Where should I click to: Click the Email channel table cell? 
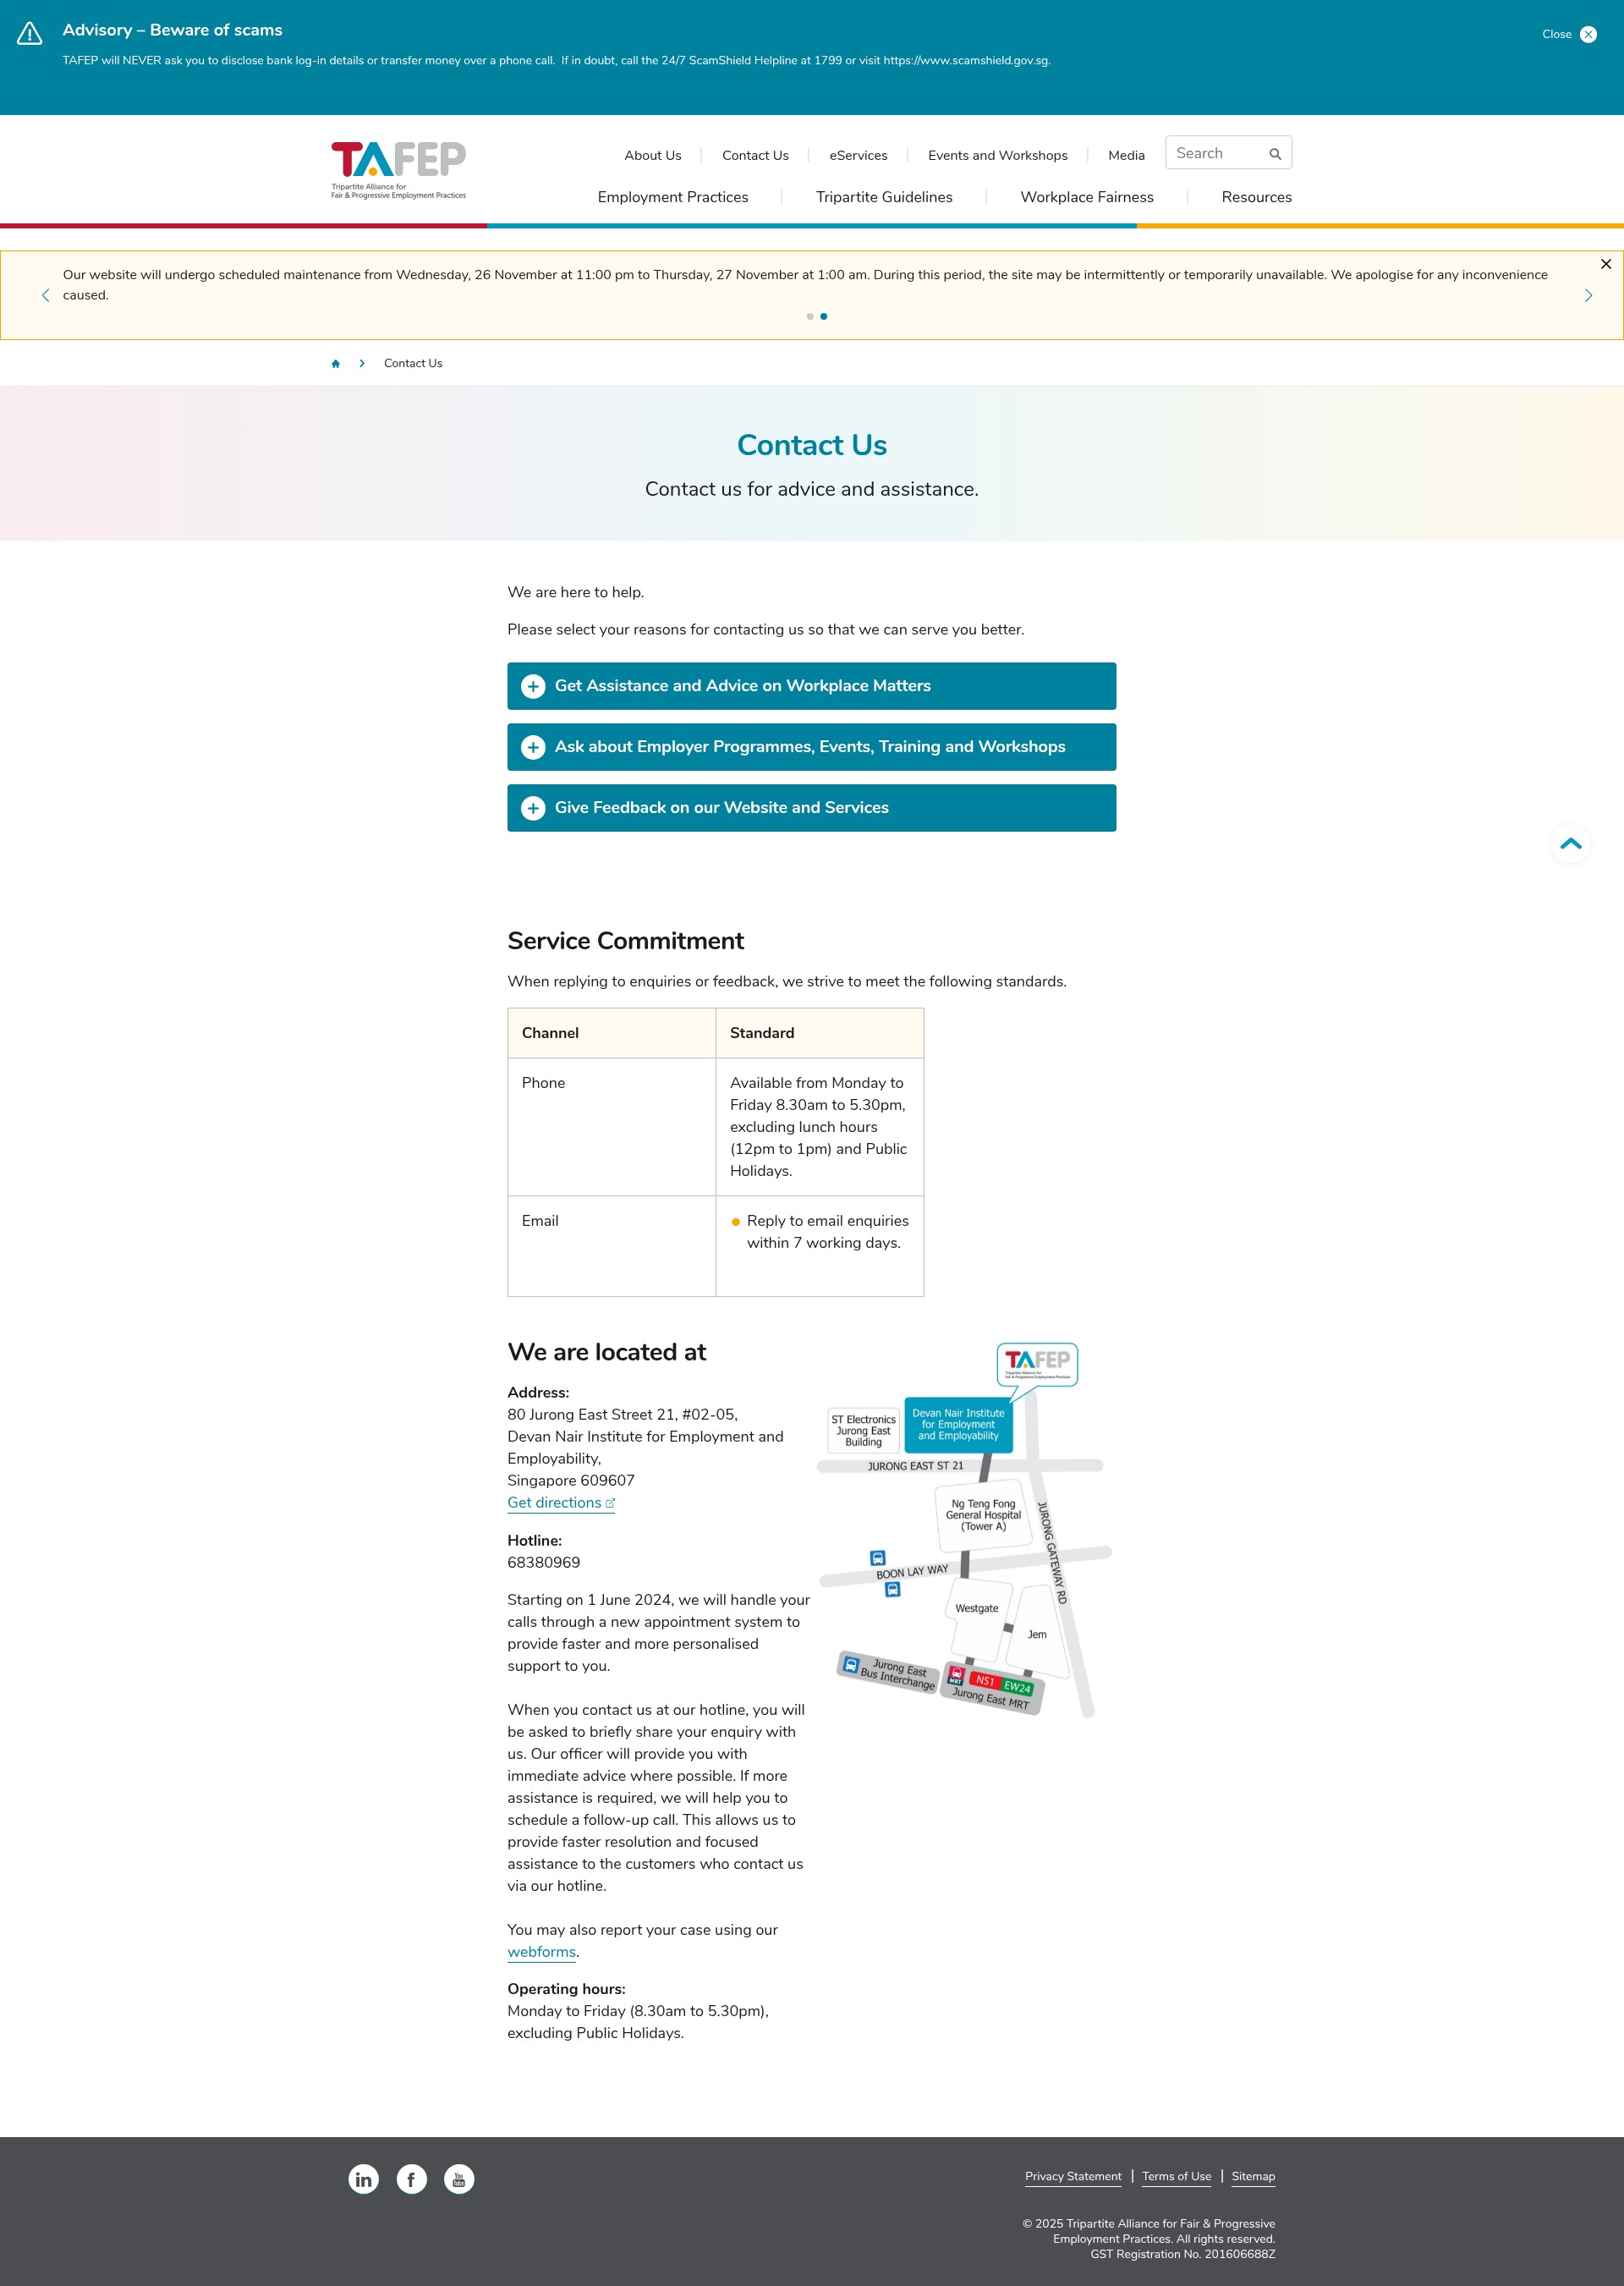coord(612,1246)
